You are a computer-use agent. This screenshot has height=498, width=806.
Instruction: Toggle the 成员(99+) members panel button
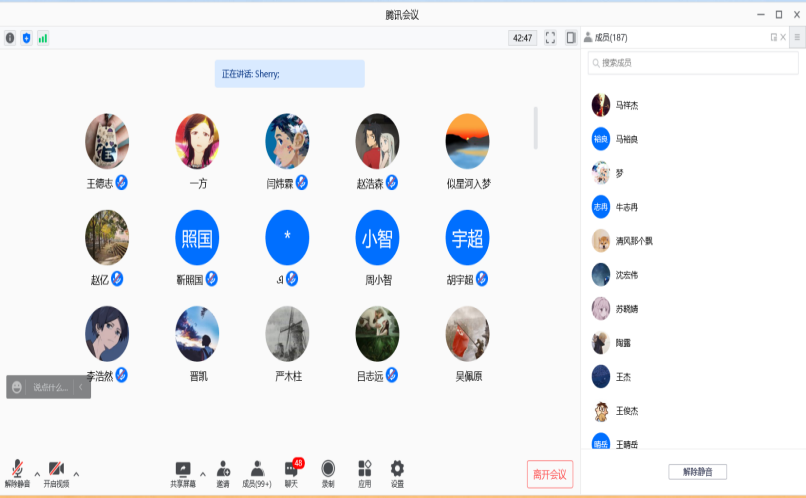click(257, 469)
